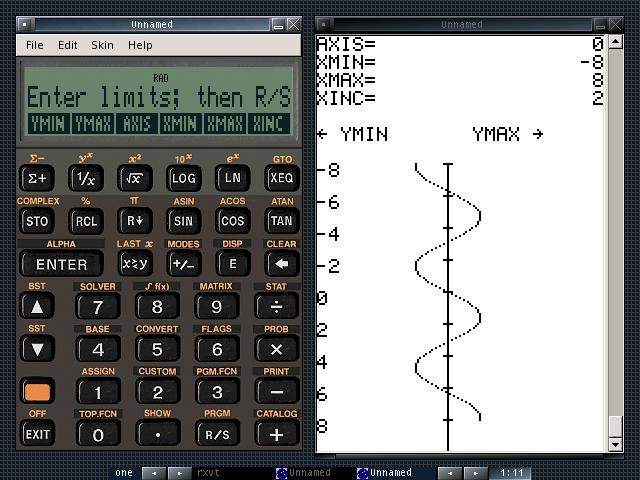Click the number 5 key

[x=158, y=349]
